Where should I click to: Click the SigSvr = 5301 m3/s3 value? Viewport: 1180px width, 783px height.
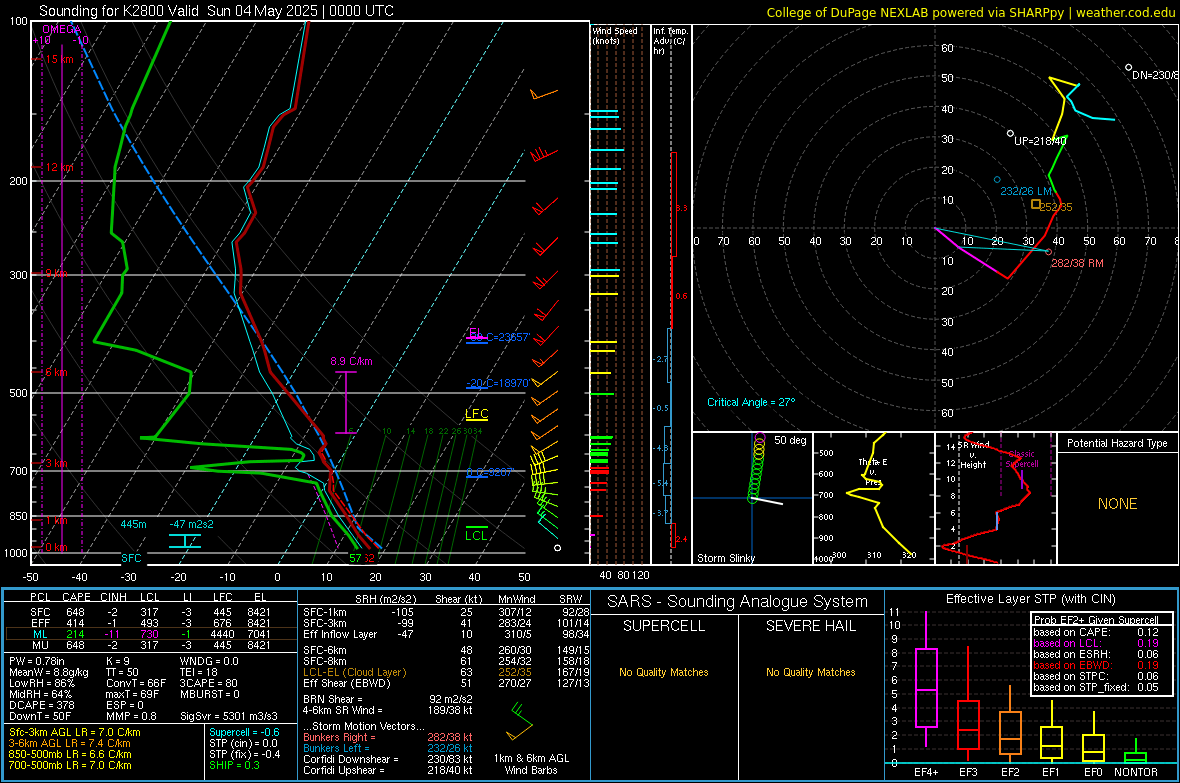point(229,716)
